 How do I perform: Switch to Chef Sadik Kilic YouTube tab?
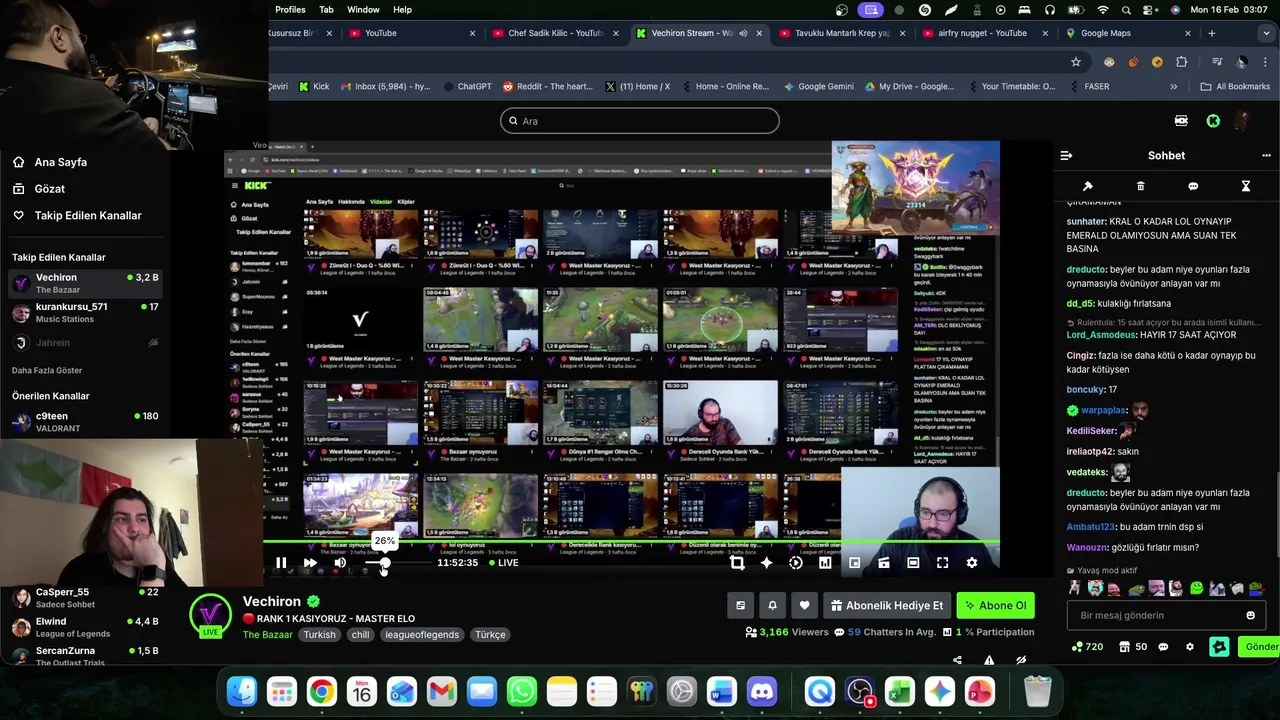pos(556,33)
